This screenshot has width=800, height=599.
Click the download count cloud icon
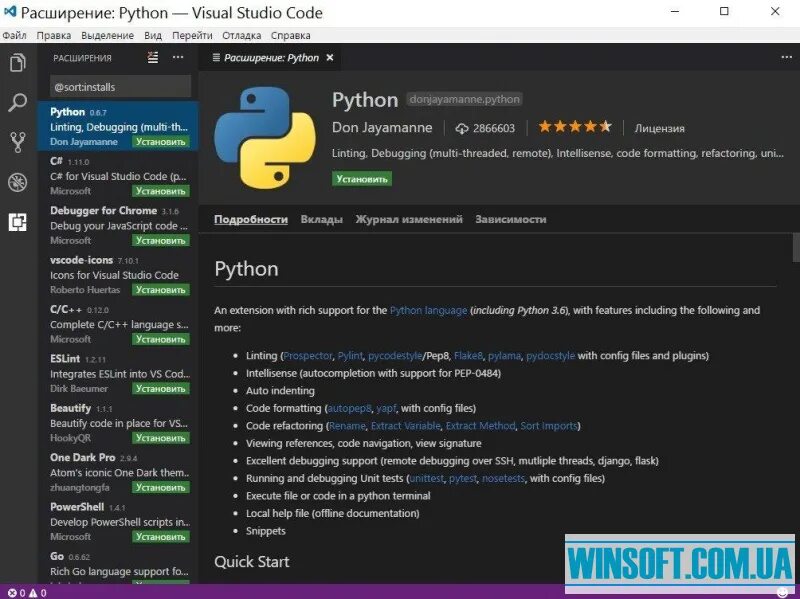pyautogui.click(x=462, y=129)
